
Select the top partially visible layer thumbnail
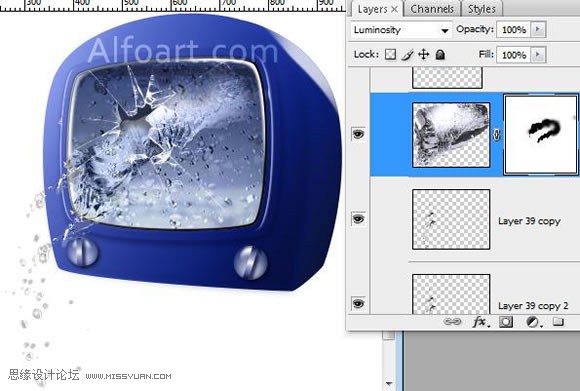pyautogui.click(x=447, y=78)
